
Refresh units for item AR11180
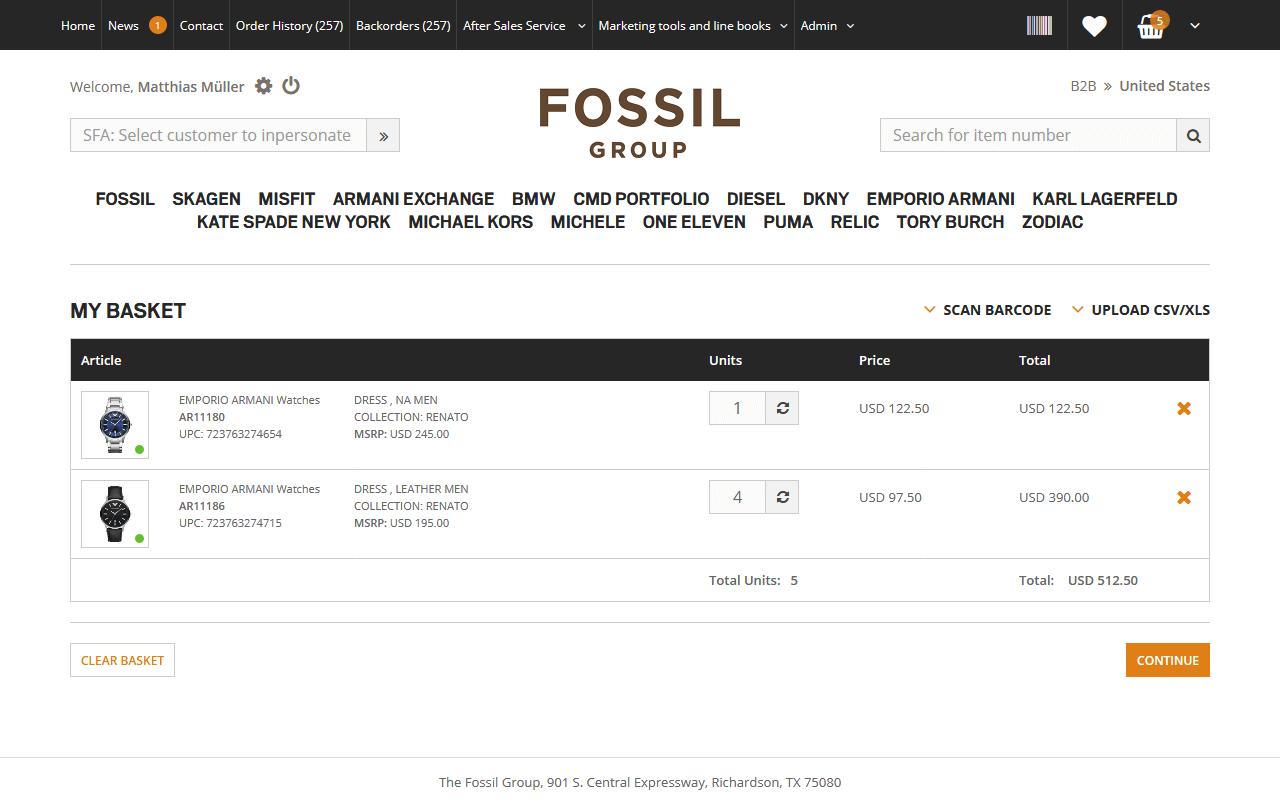(782, 408)
